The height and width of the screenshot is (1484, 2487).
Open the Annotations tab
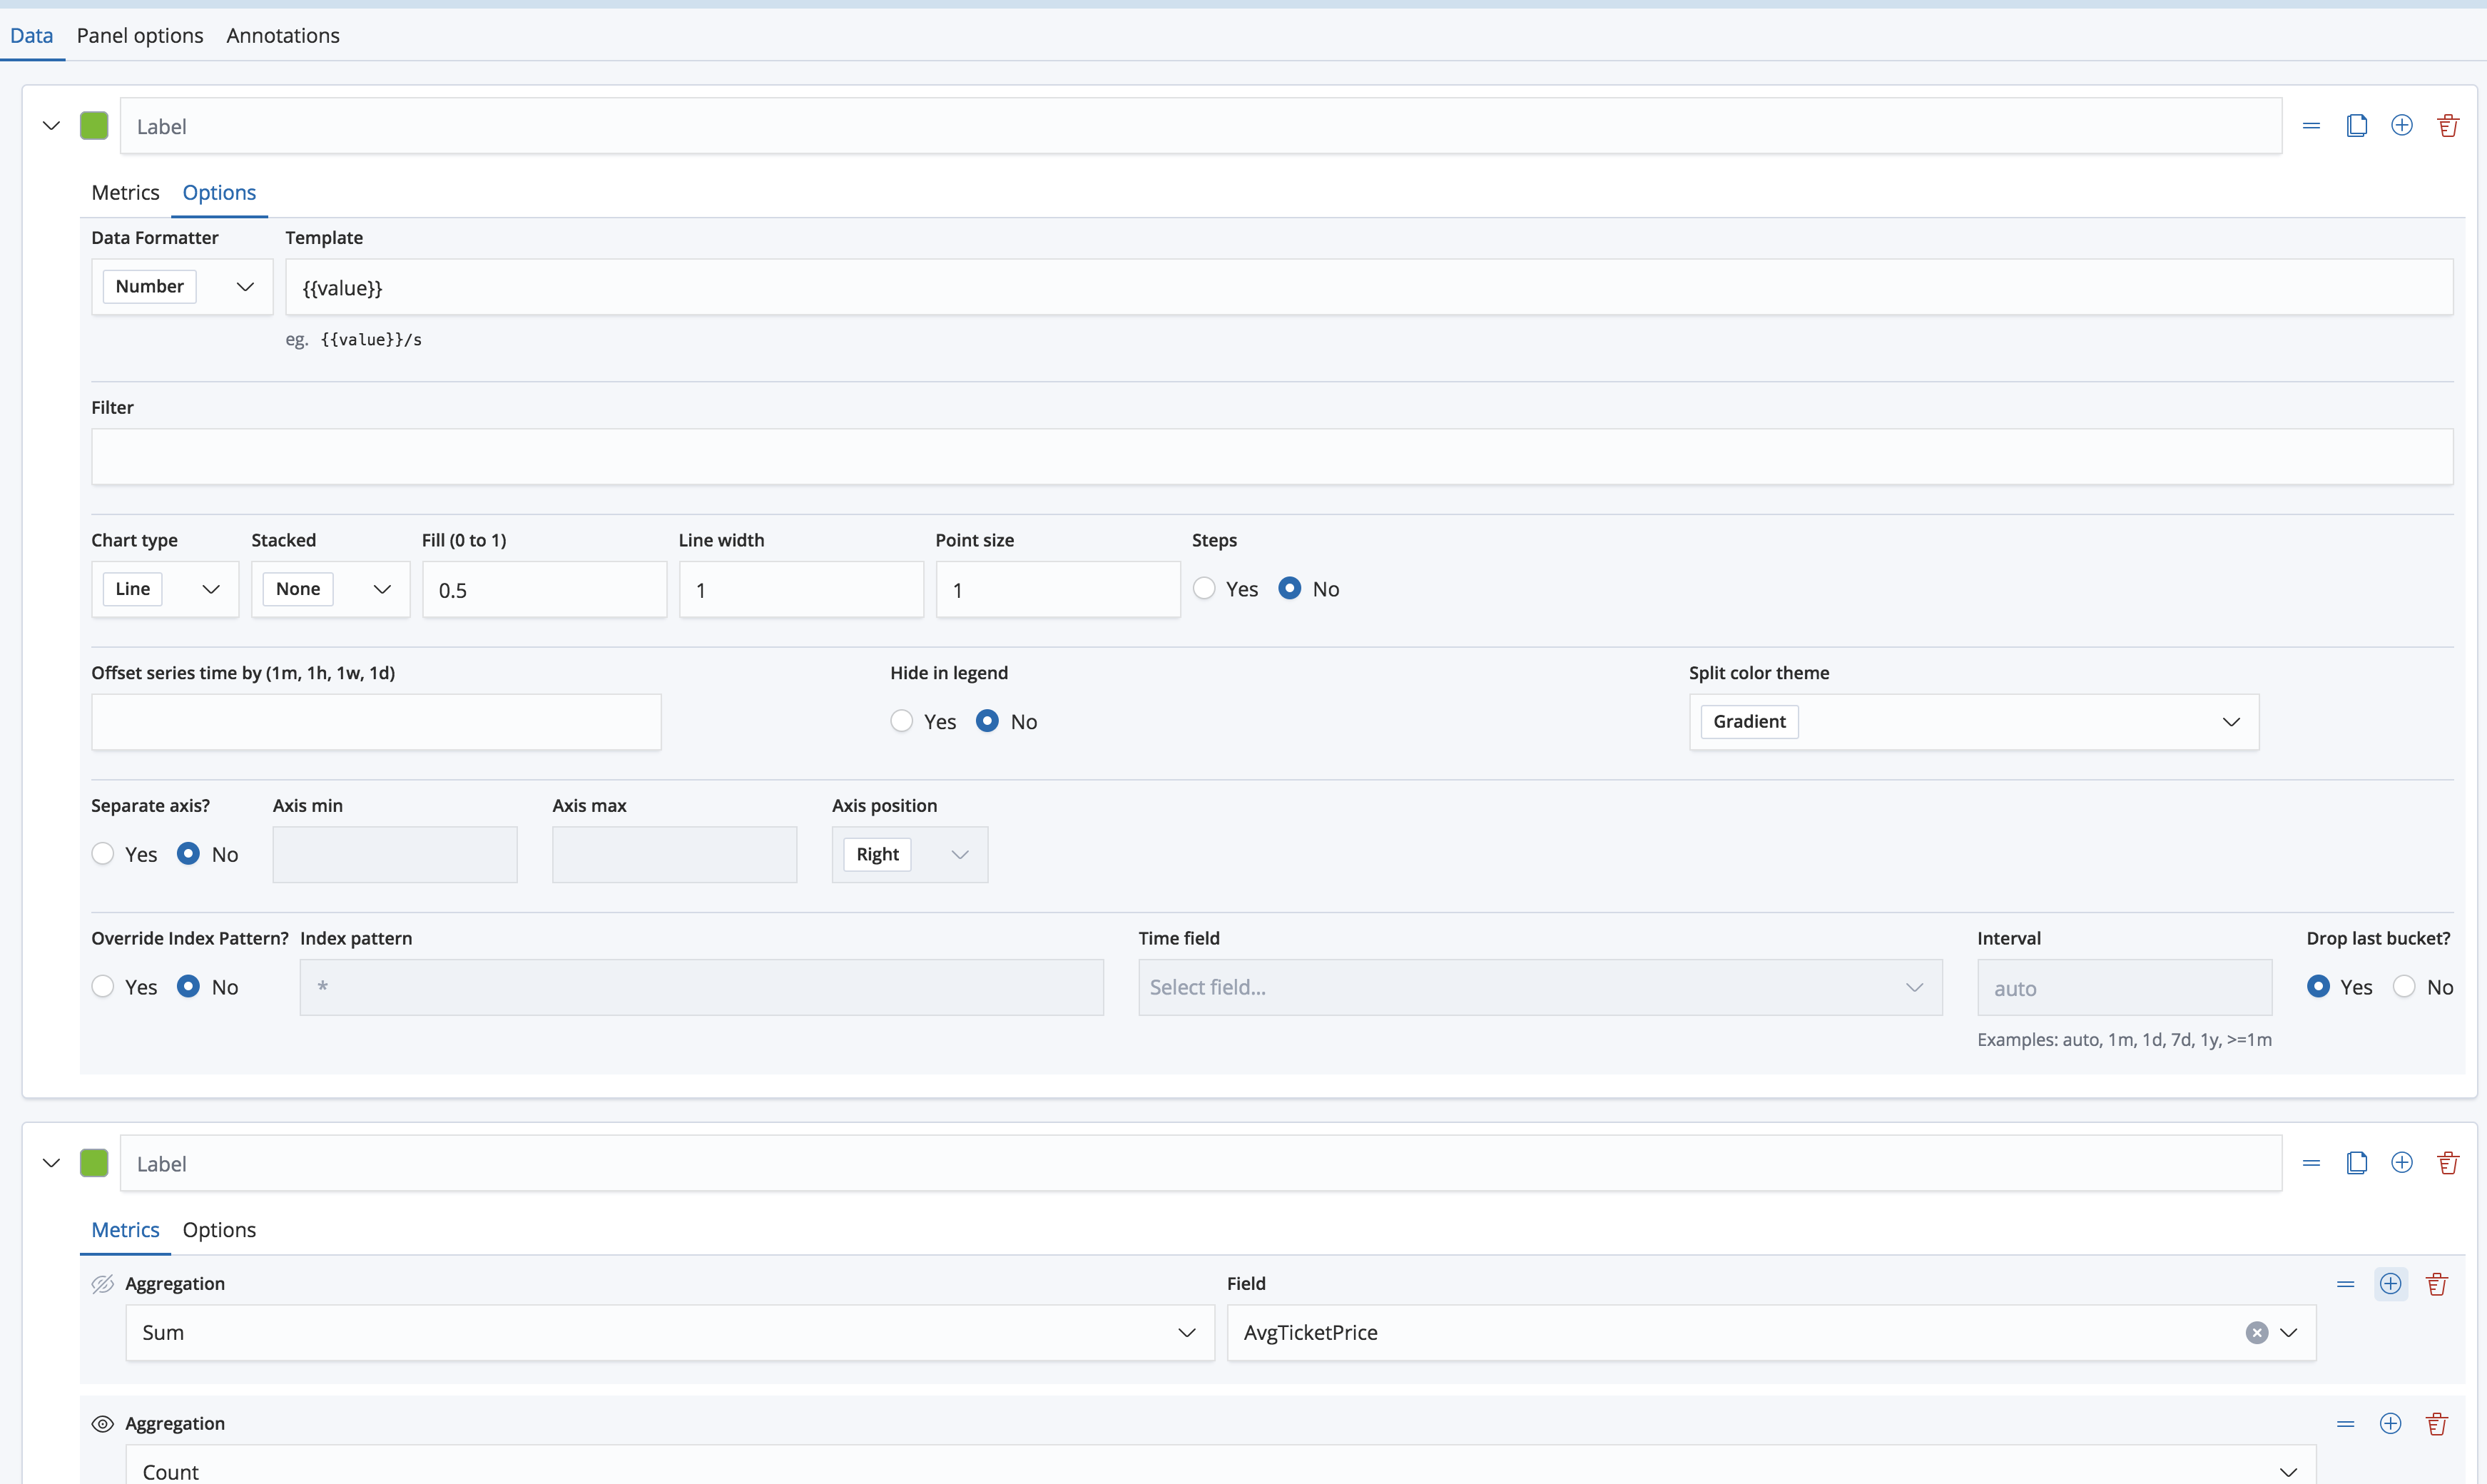(283, 35)
